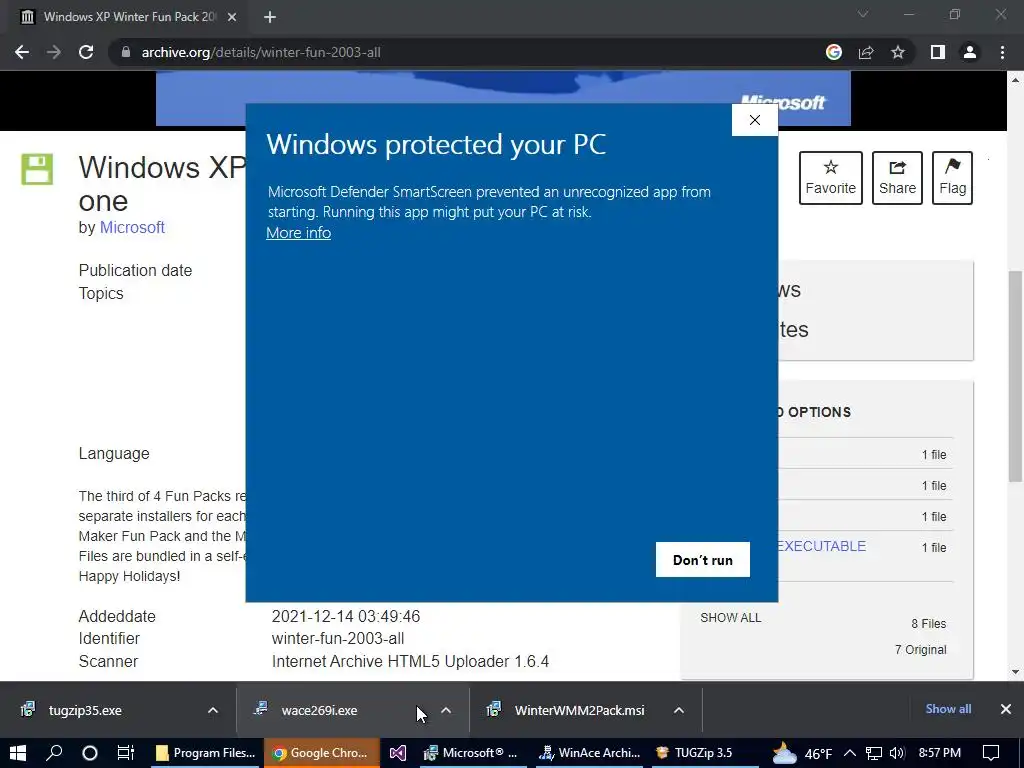Reload the archive.org page
Screen dimensions: 1024x768
pos(86,52)
